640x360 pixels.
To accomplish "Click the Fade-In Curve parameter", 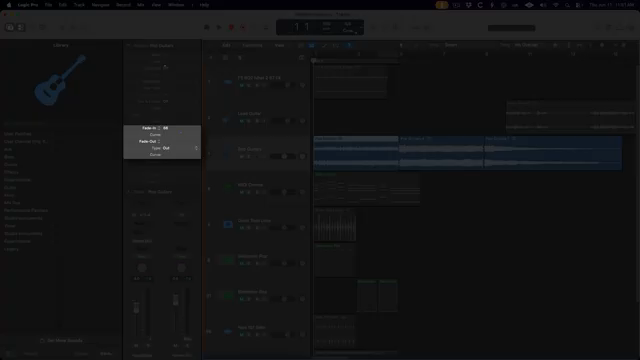I will (155, 135).
